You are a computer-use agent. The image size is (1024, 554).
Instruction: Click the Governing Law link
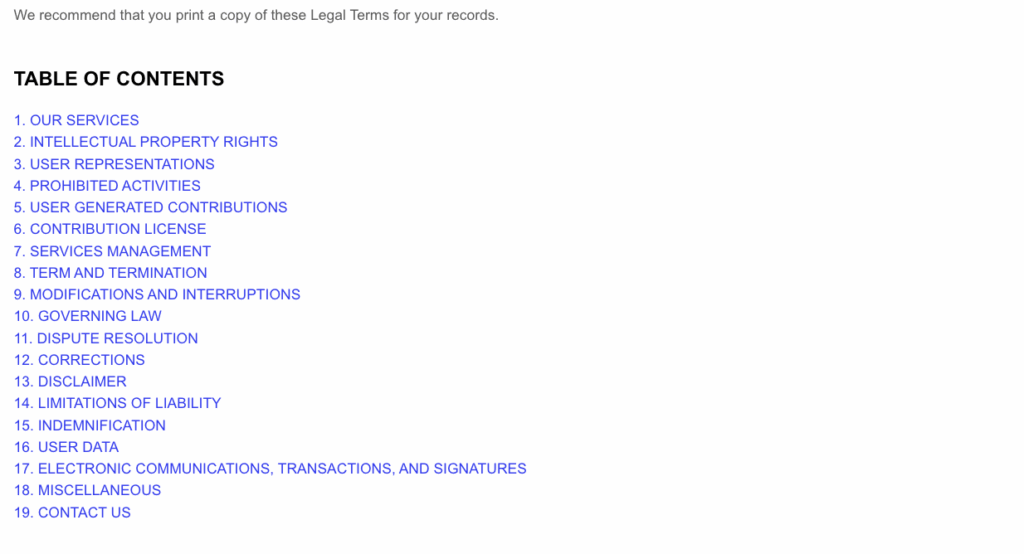88,316
